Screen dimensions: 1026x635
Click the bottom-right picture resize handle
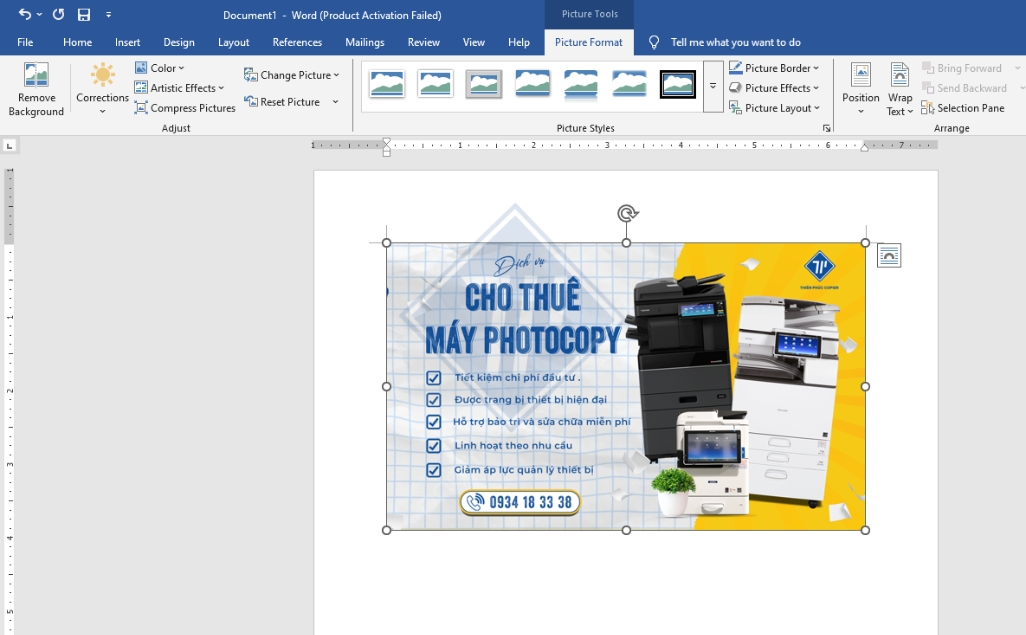pos(865,530)
